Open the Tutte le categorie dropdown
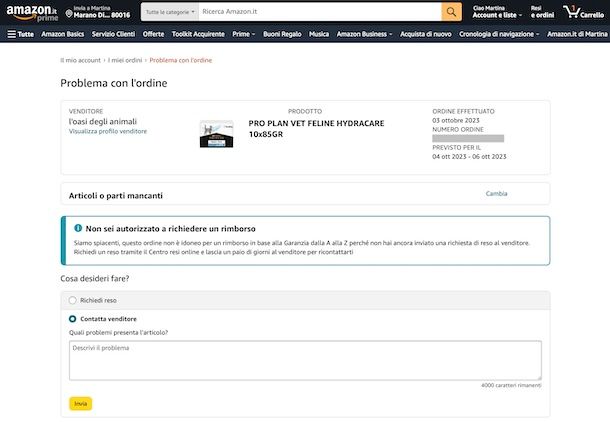The width and height of the screenshot is (610, 422). [170, 12]
